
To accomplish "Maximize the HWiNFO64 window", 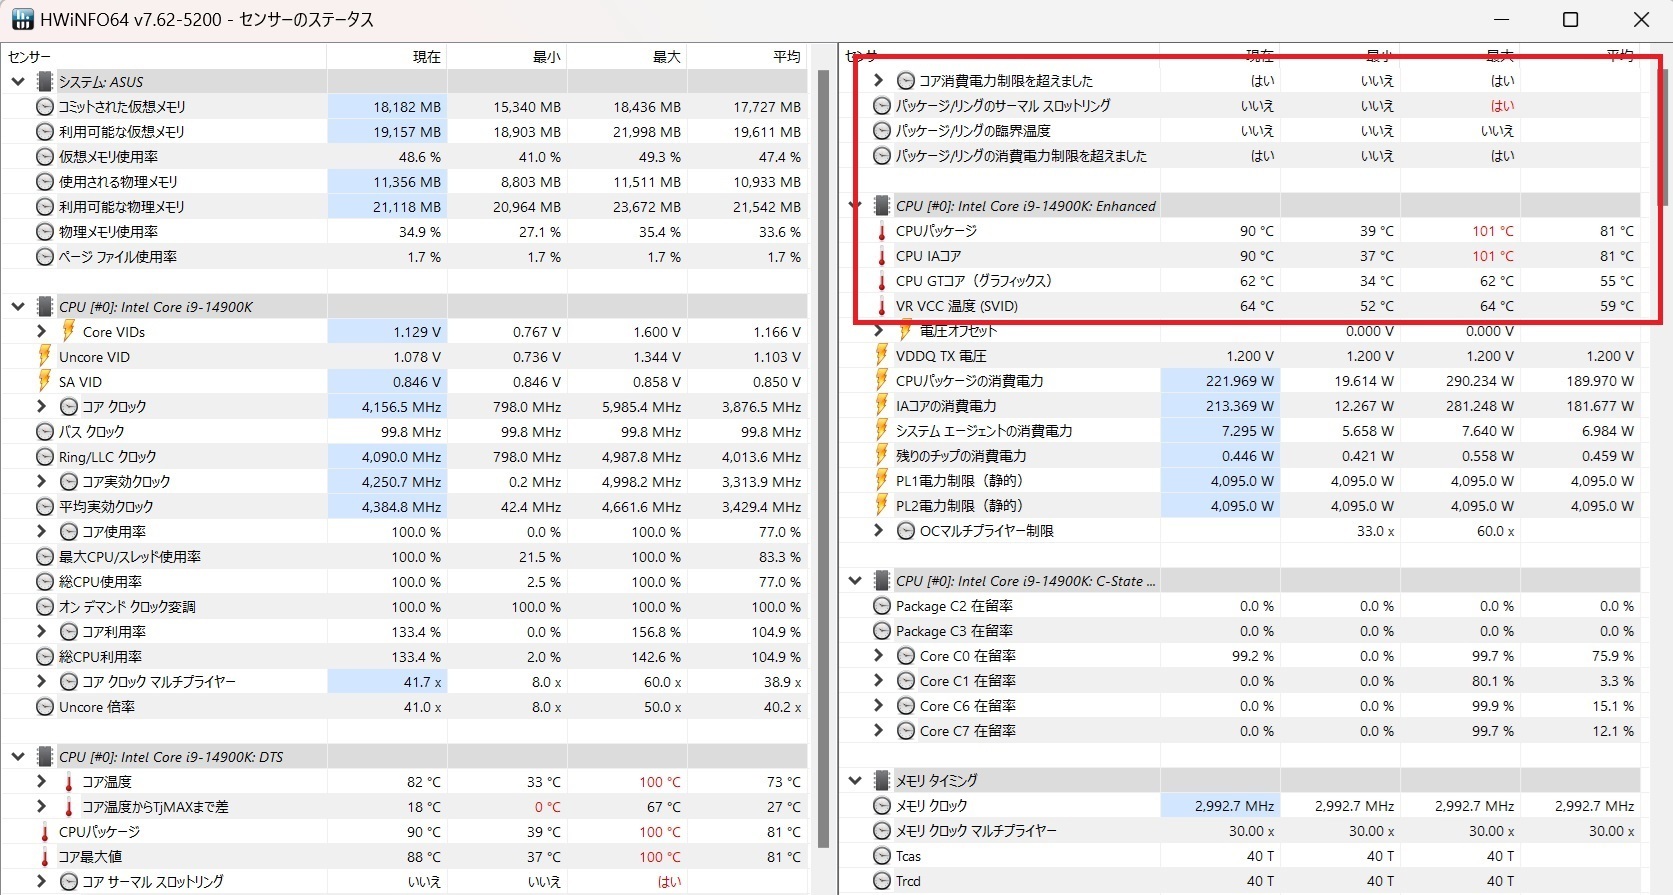I will [1570, 20].
